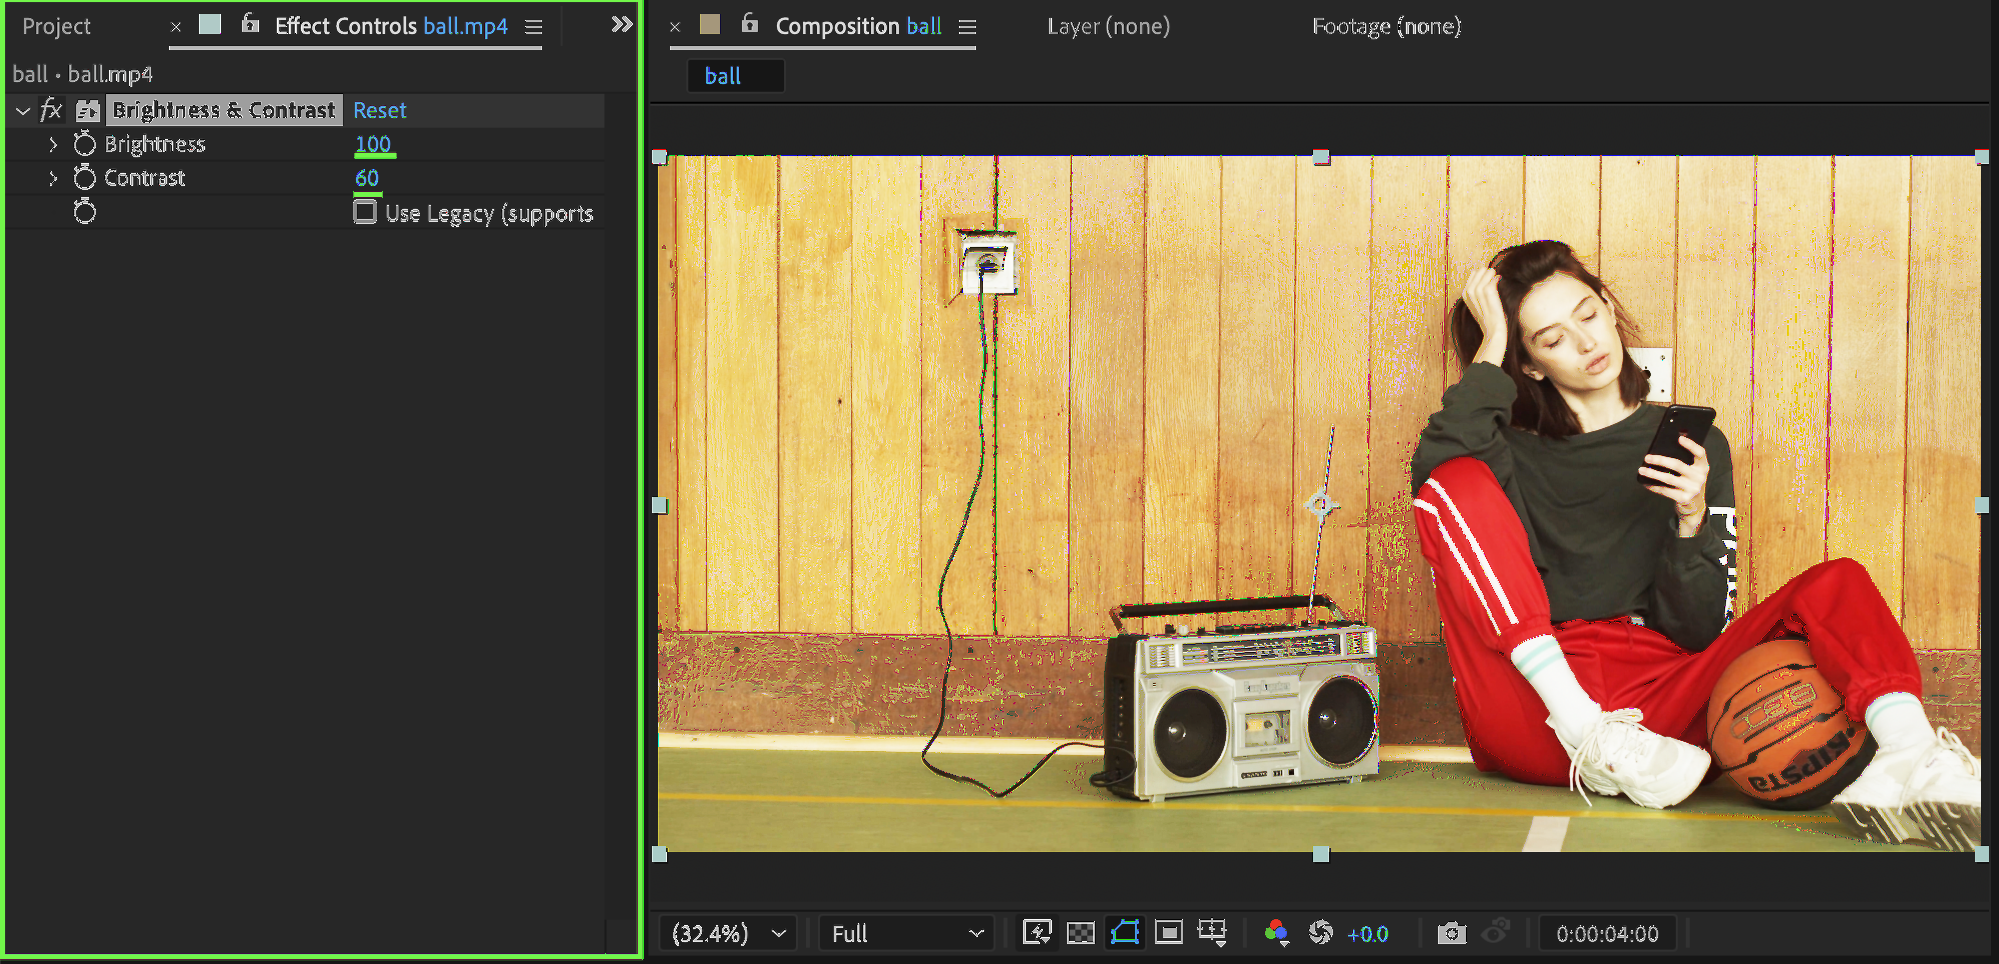This screenshot has width=1999, height=964.
Task: Click the Reset Exposure aperture icon
Action: 1321,933
